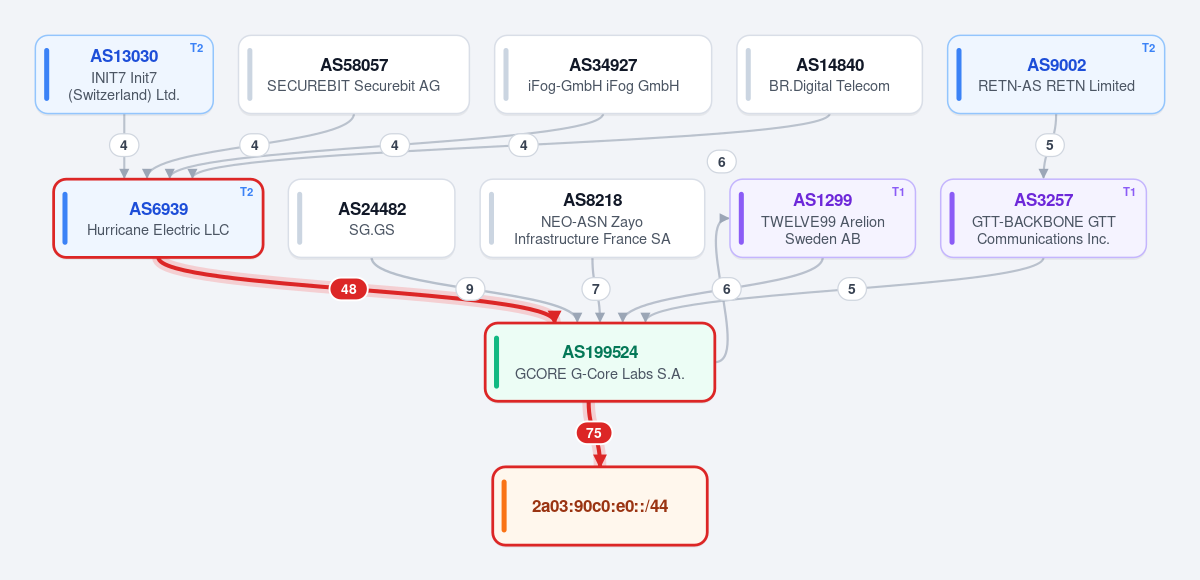The height and width of the screenshot is (580, 1200).
Task: Click the T2 badge on AS9002
Action: (1148, 47)
